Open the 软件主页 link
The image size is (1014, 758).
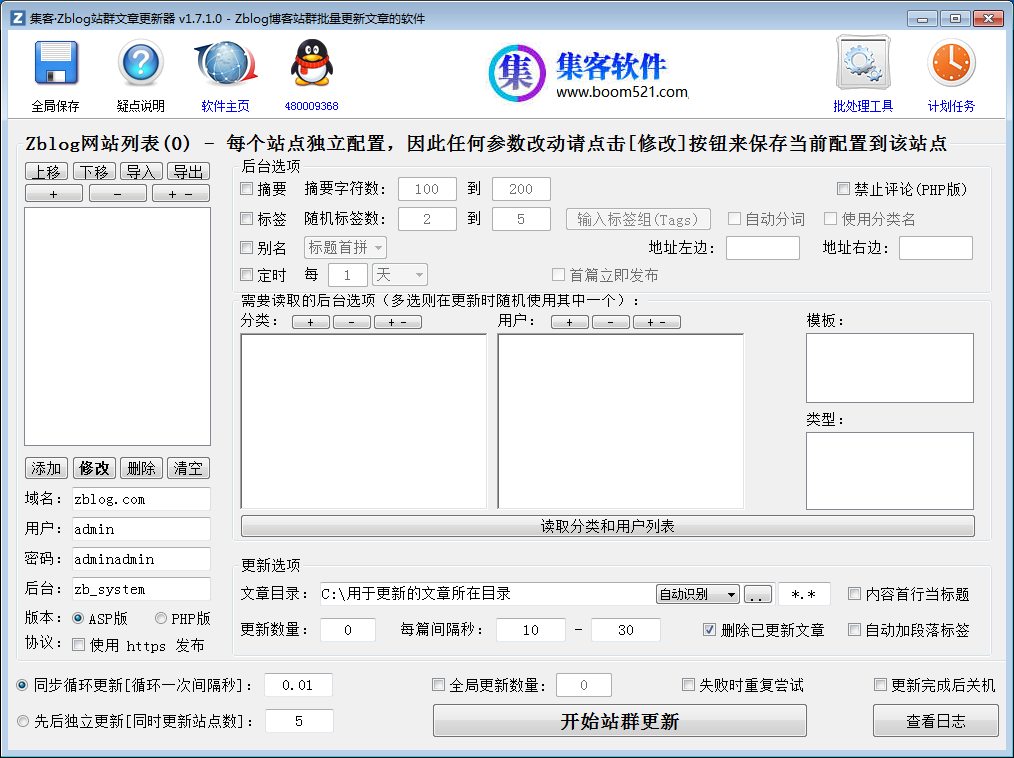(x=225, y=106)
